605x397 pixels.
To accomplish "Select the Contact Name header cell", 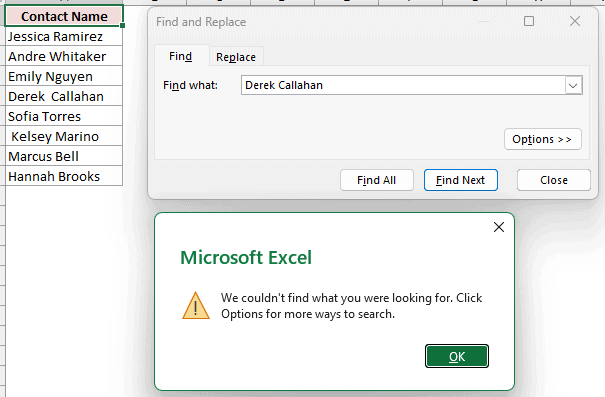I will [x=64, y=16].
